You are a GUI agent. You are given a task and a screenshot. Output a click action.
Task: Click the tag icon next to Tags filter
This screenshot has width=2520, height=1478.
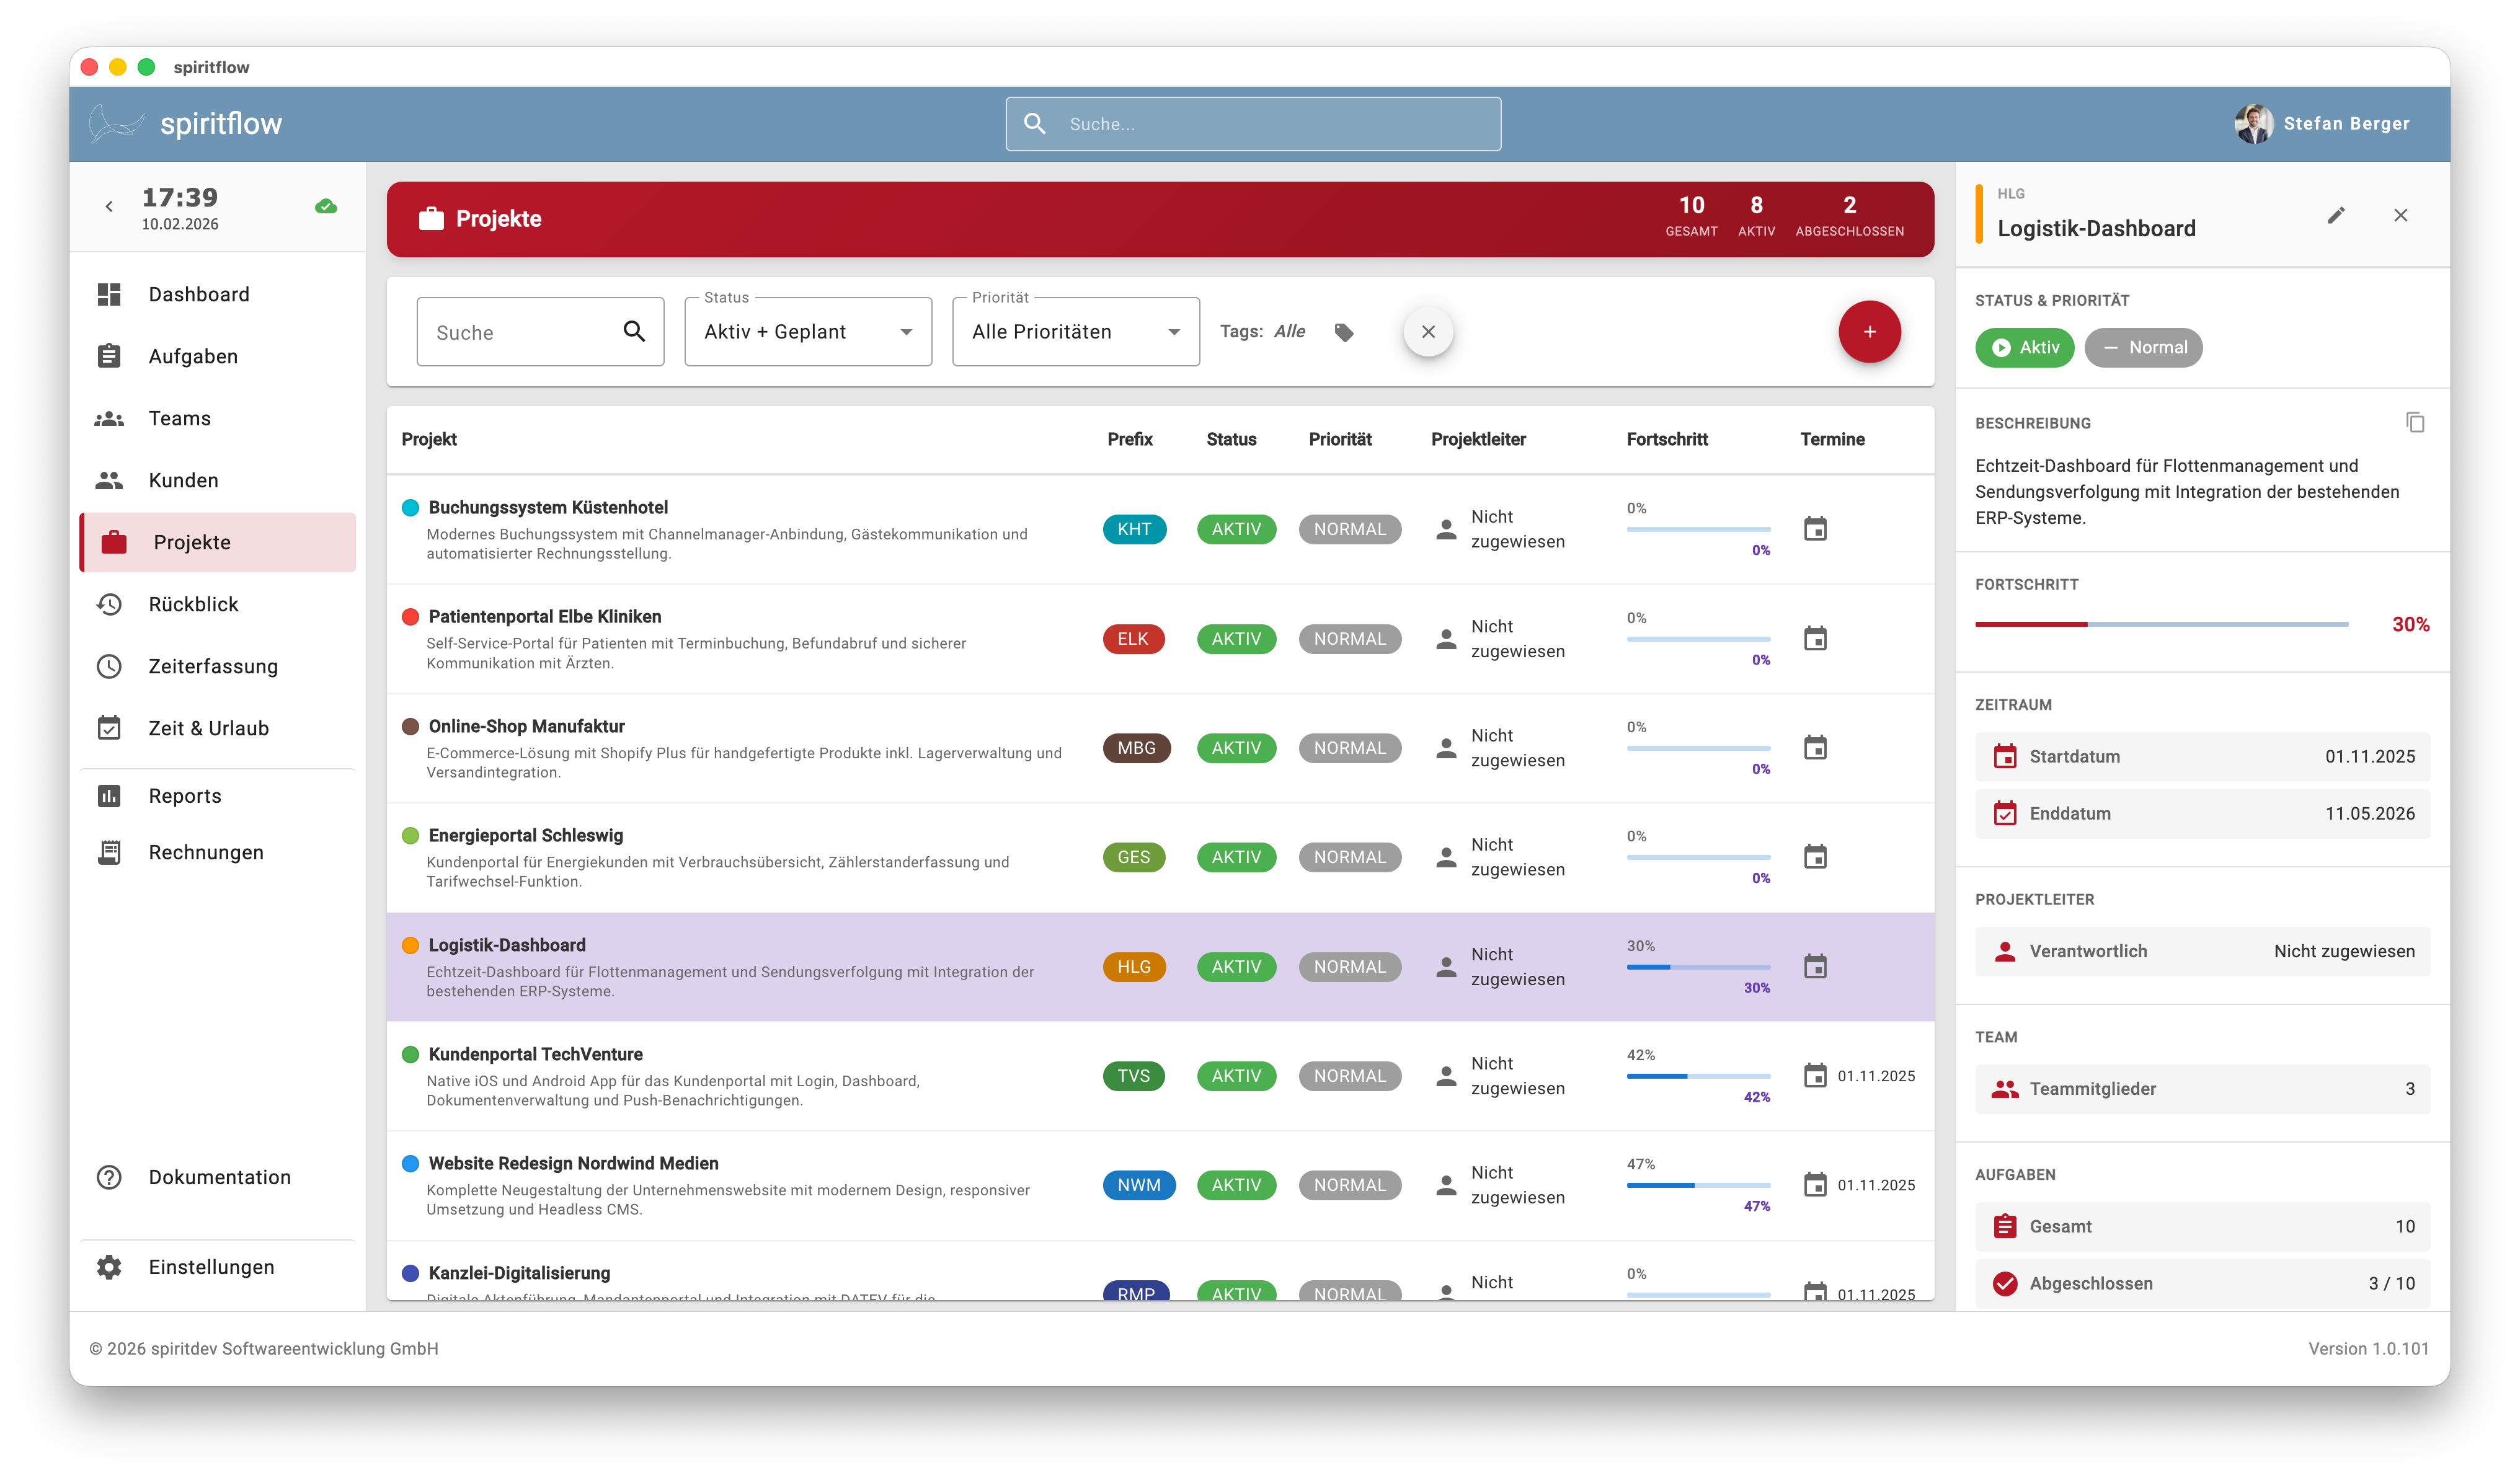[1344, 332]
